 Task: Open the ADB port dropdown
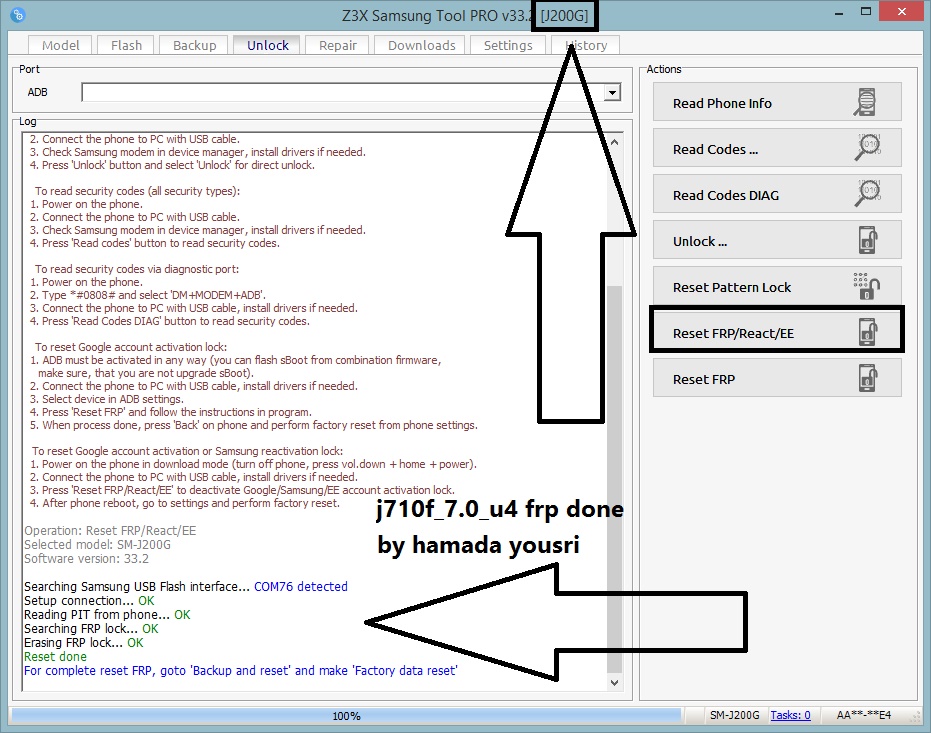click(612, 93)
